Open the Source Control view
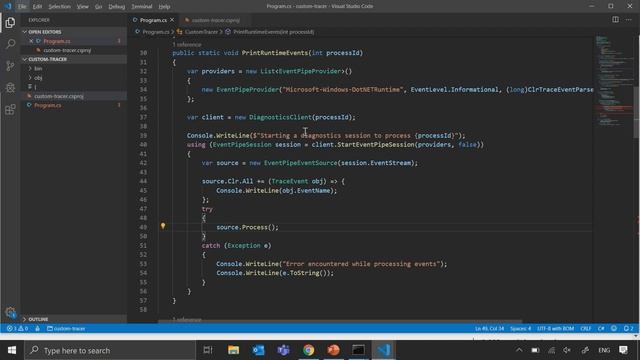640x360 pixels. click(10, 66)
